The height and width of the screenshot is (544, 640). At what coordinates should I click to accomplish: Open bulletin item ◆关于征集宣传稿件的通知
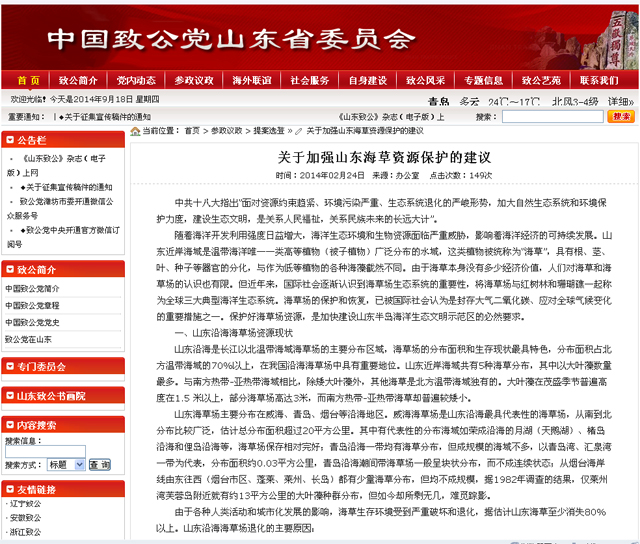click(67, 187)
